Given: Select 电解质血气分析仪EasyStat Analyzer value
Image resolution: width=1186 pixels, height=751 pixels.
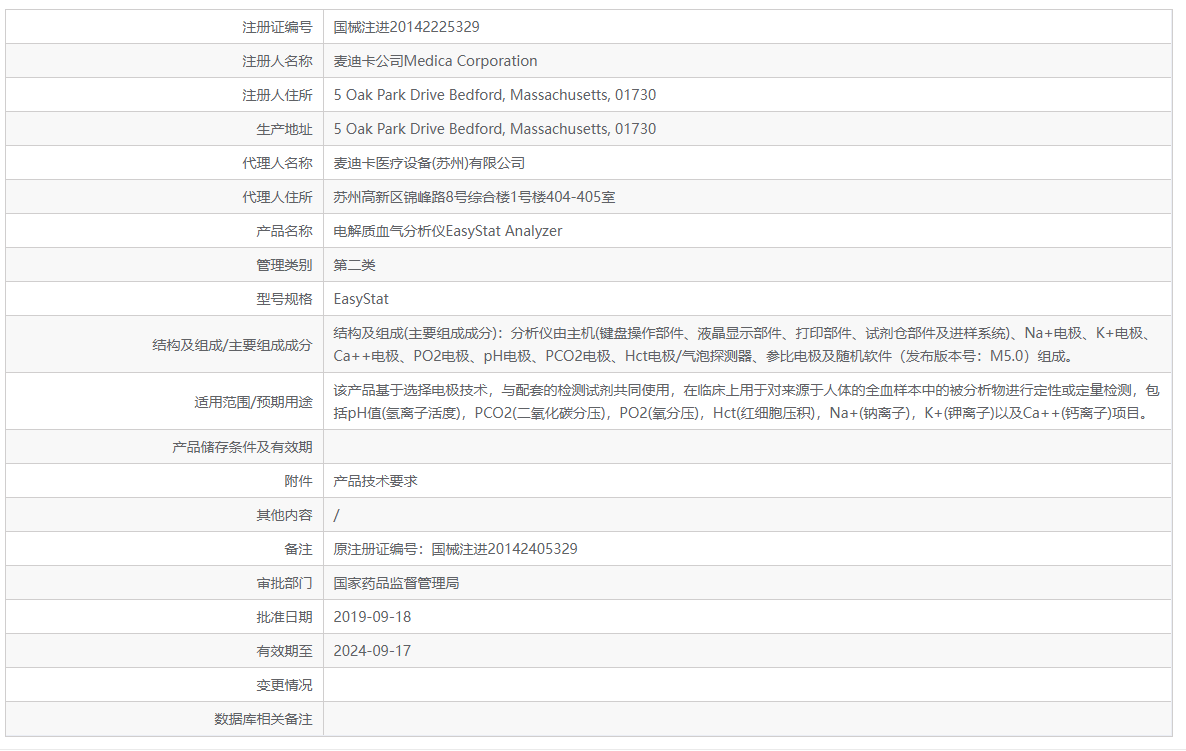Looking at the screenshot, I should pyautogui.click(x=448, y=231).
